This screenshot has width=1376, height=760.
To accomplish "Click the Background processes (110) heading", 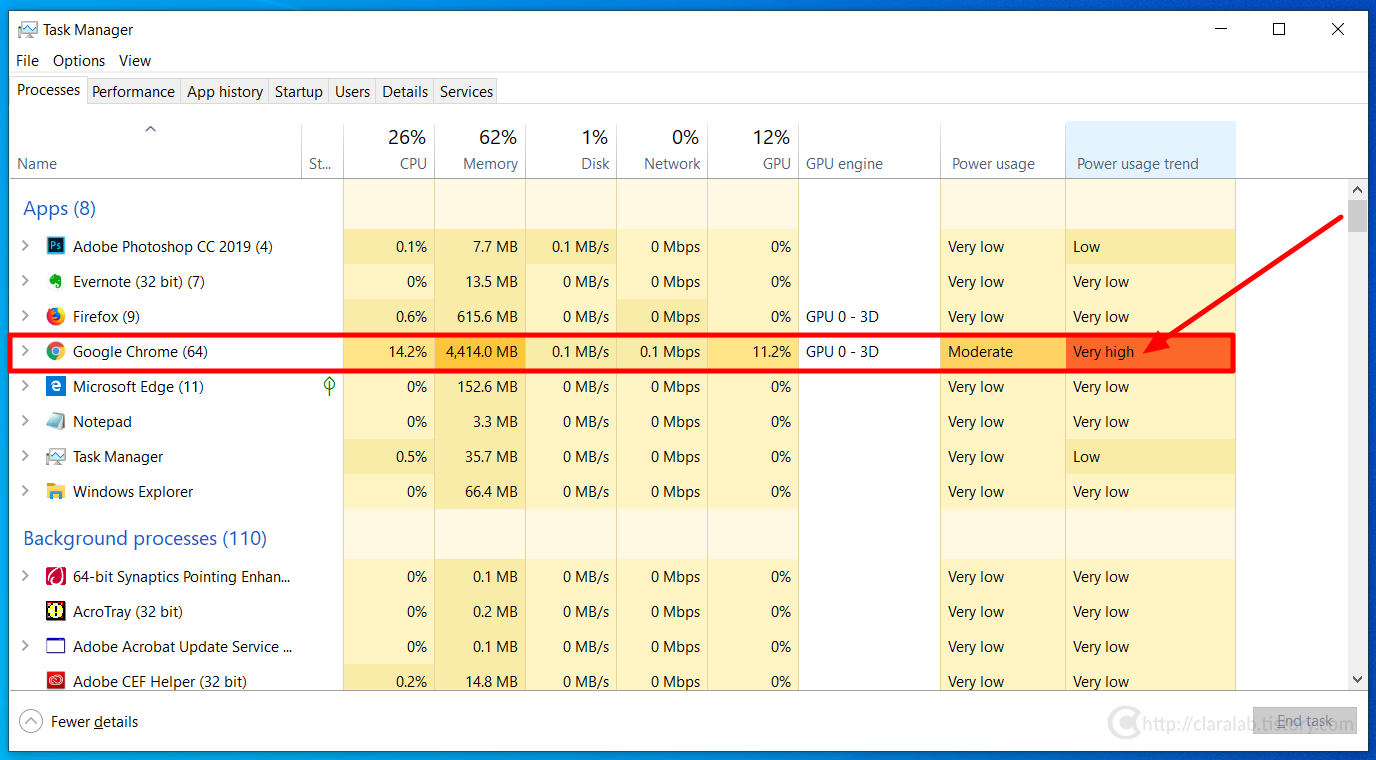I will (x=145, y=538).
